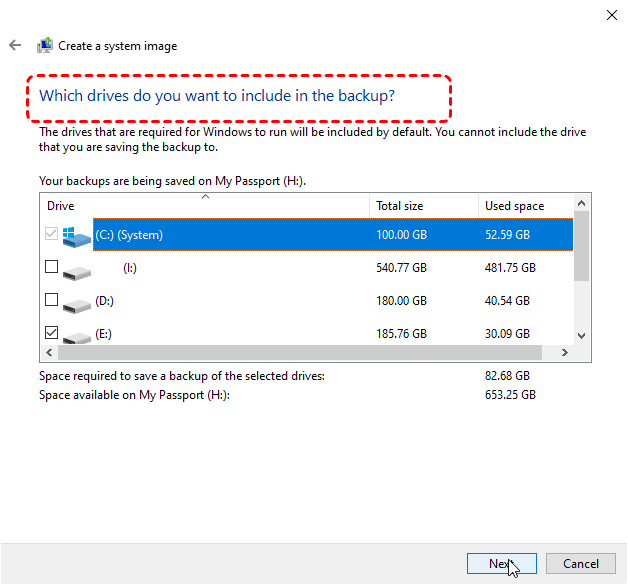Screen dimensions: 628x585
Task: Click the sort arrow above Drive column
Action: 205,197
